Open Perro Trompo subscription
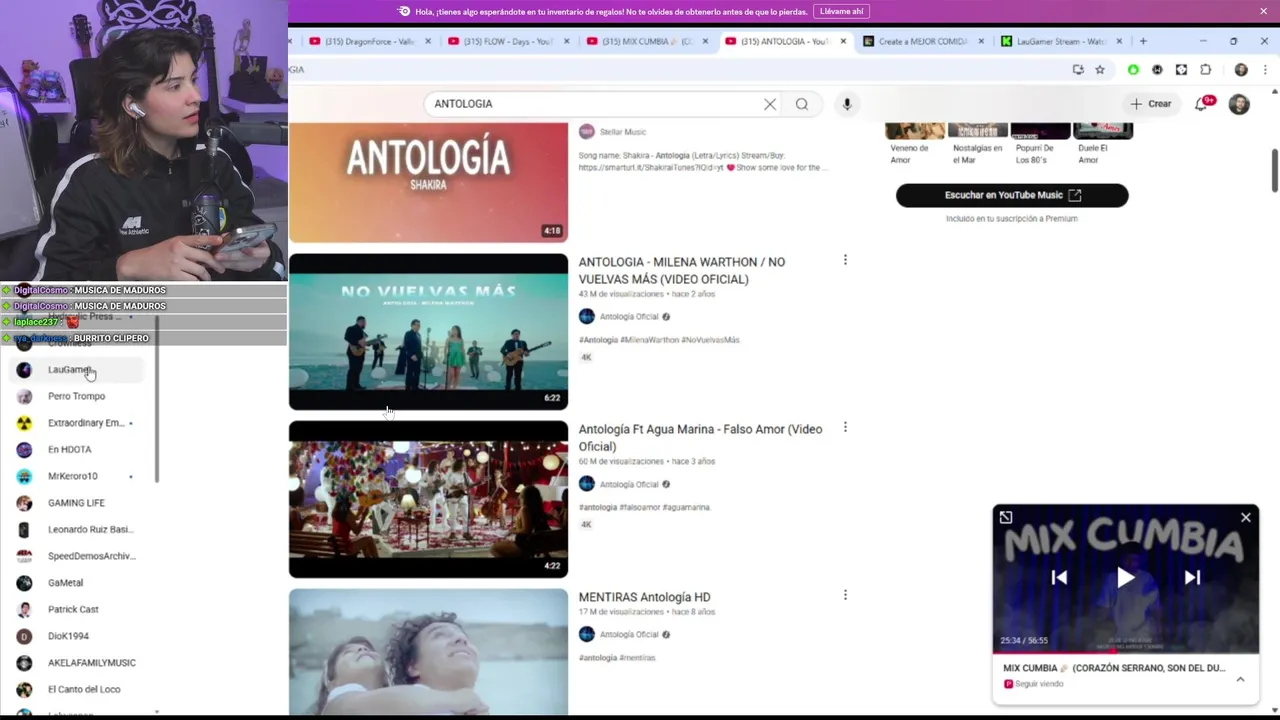 [x=77, y=396]
